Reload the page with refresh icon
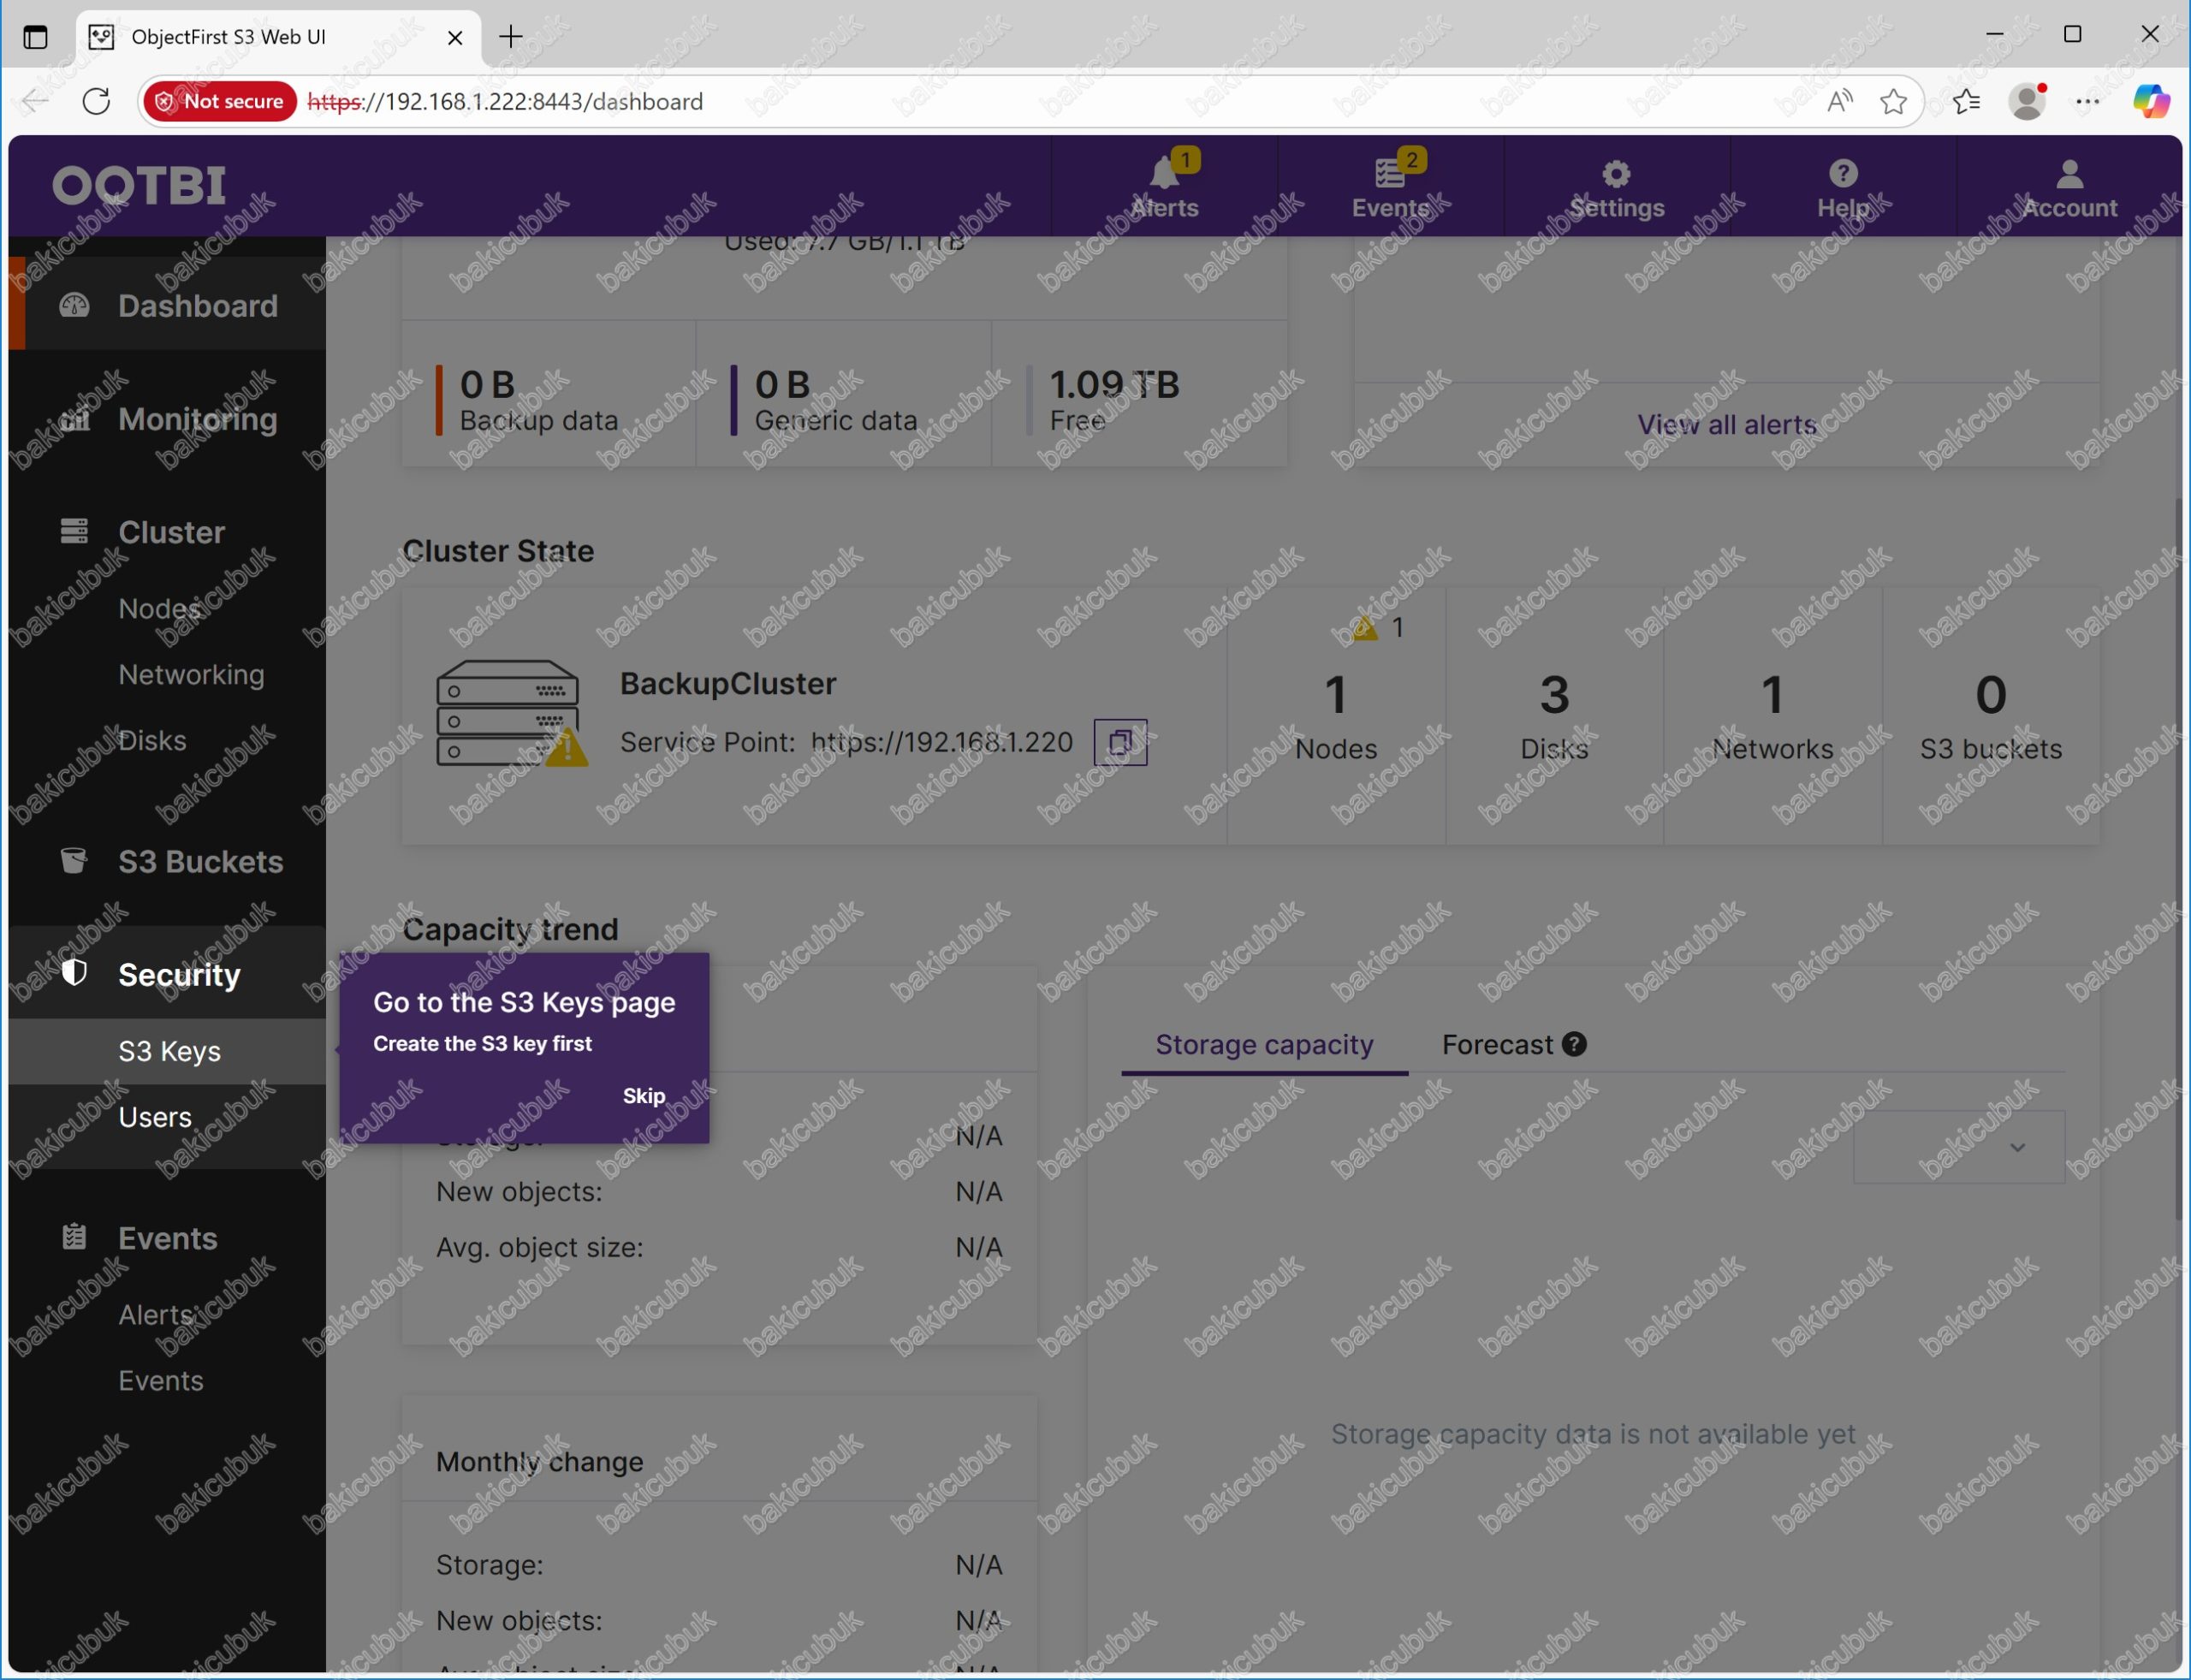The width and height of the screenshot is (2191, 1680). point(96,101)
